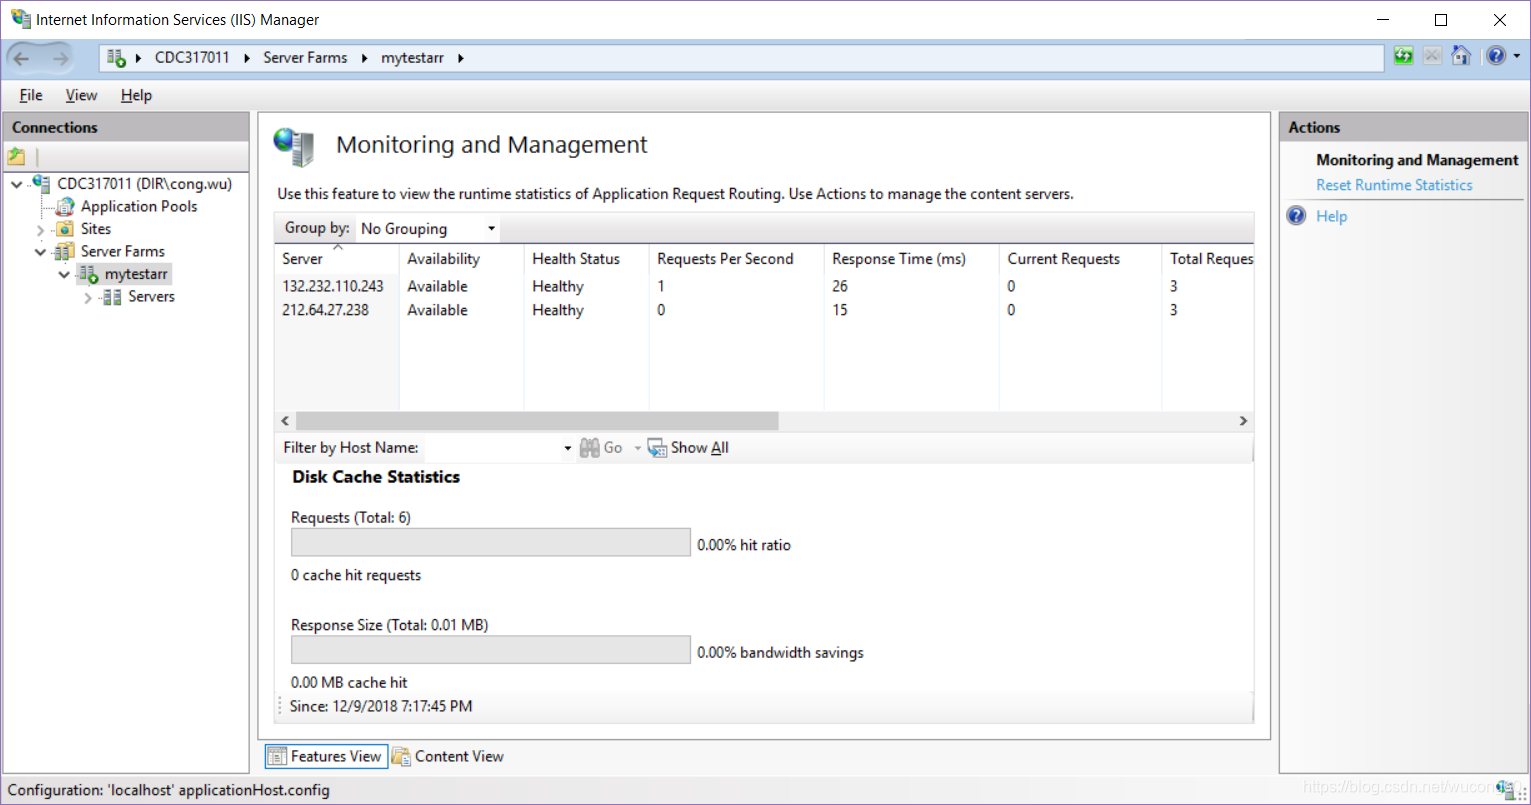Click the binoculars Go icon
The image size is (1531, 805).
590,448
